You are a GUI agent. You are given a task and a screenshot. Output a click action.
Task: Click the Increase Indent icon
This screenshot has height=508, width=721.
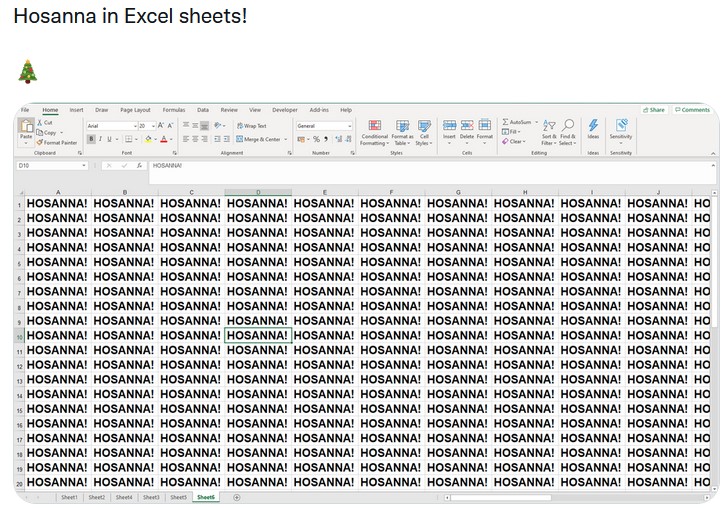(227, 139)
